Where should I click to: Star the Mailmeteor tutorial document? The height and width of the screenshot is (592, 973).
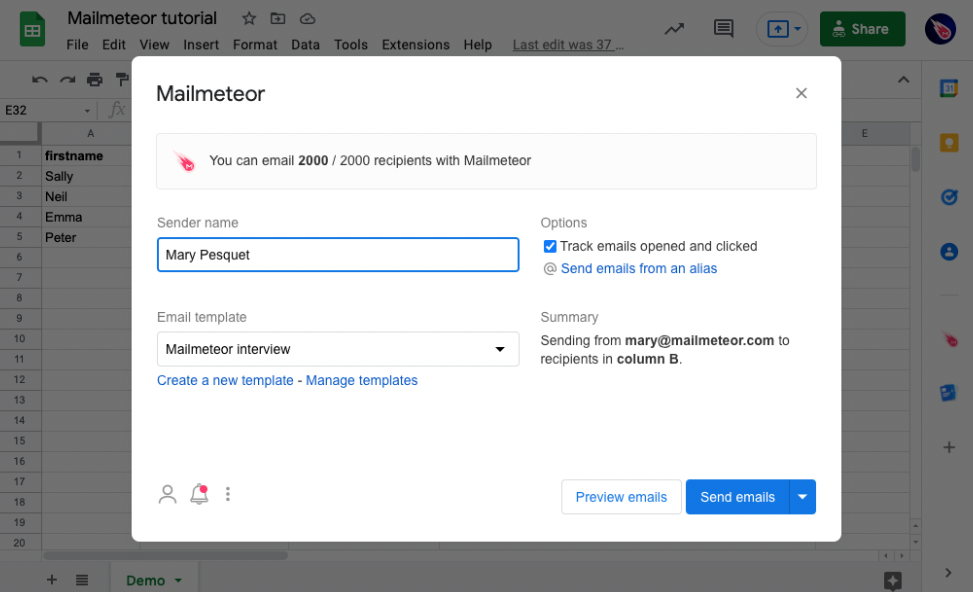(x=249, y=19)
